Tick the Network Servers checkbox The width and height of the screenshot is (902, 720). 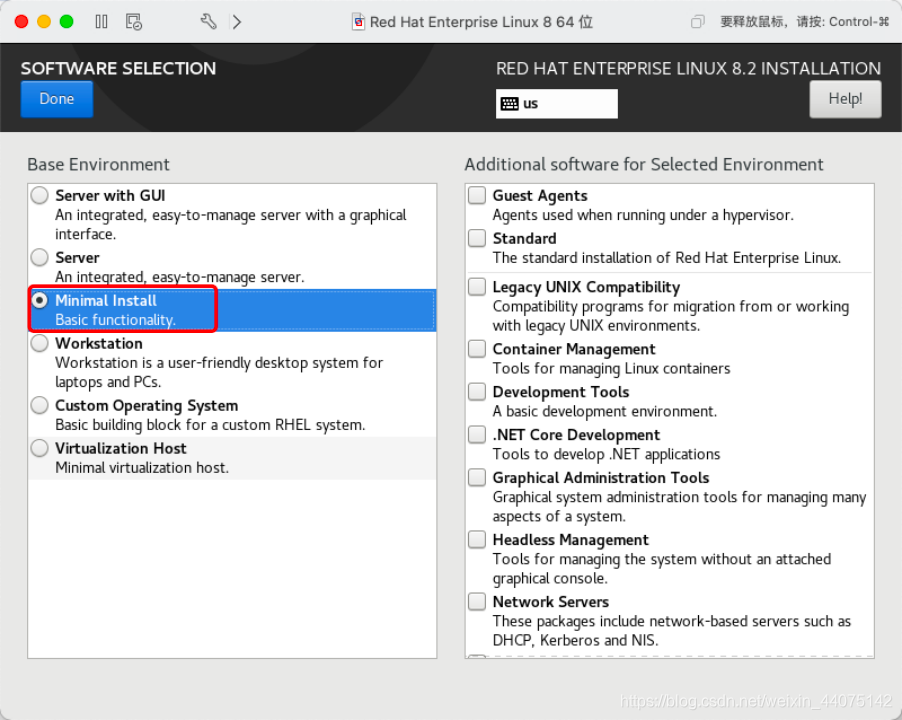coord(477,602)
